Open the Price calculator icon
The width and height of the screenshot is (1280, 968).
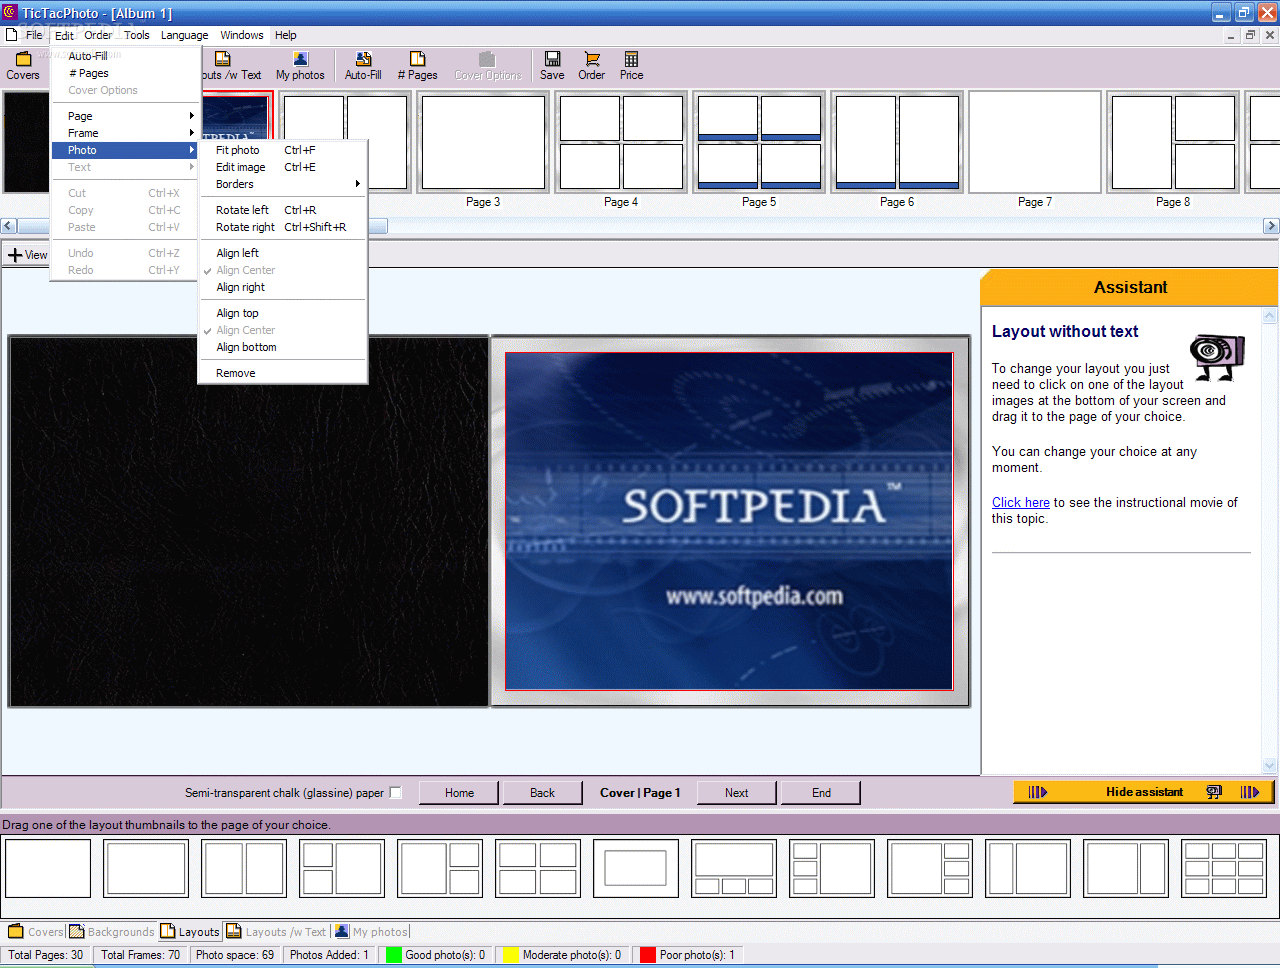coord(631,66)
